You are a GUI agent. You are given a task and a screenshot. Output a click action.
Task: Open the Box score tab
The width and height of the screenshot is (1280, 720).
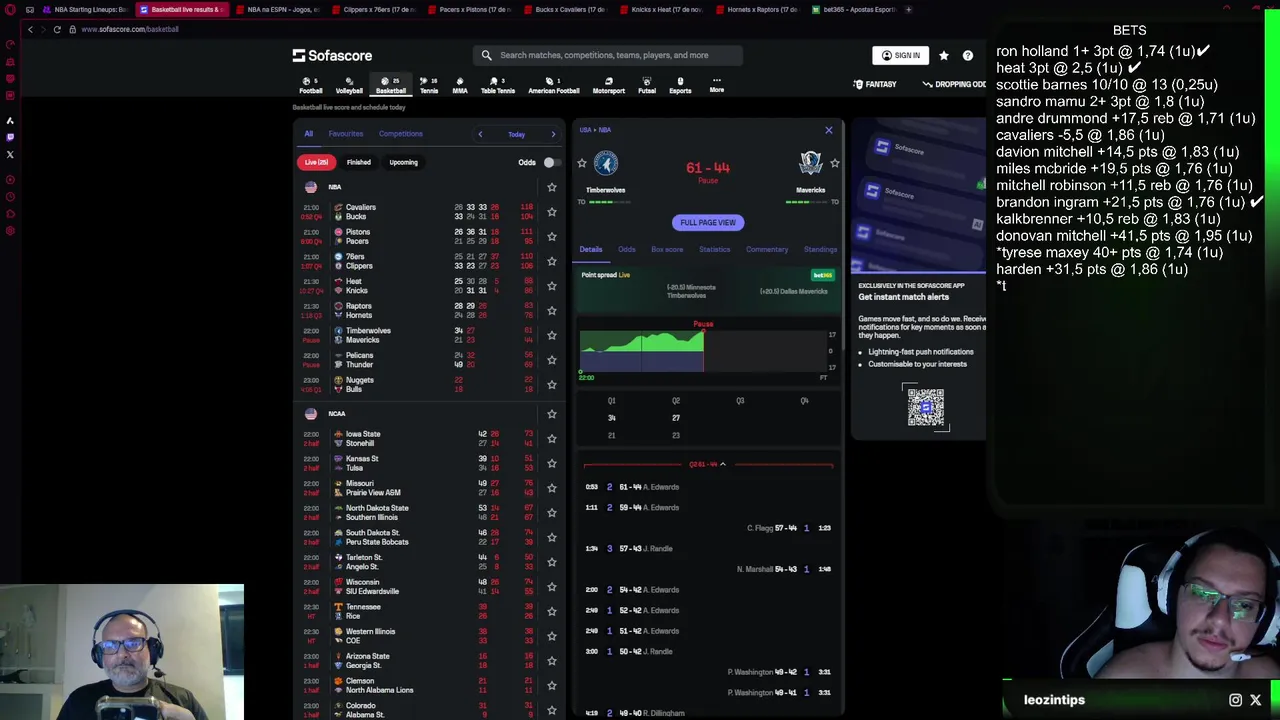pos(667,249)
